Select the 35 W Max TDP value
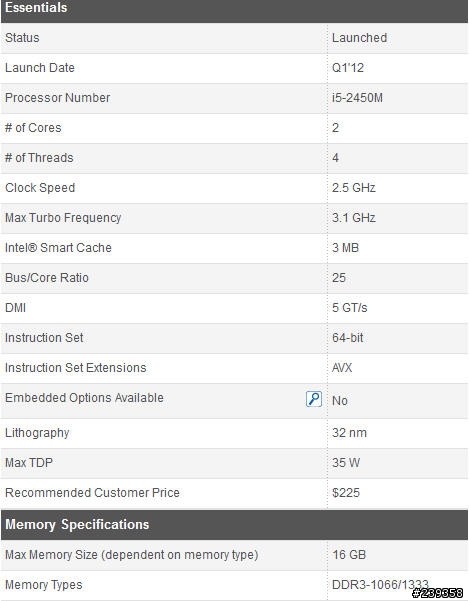 tap(346, 463)
